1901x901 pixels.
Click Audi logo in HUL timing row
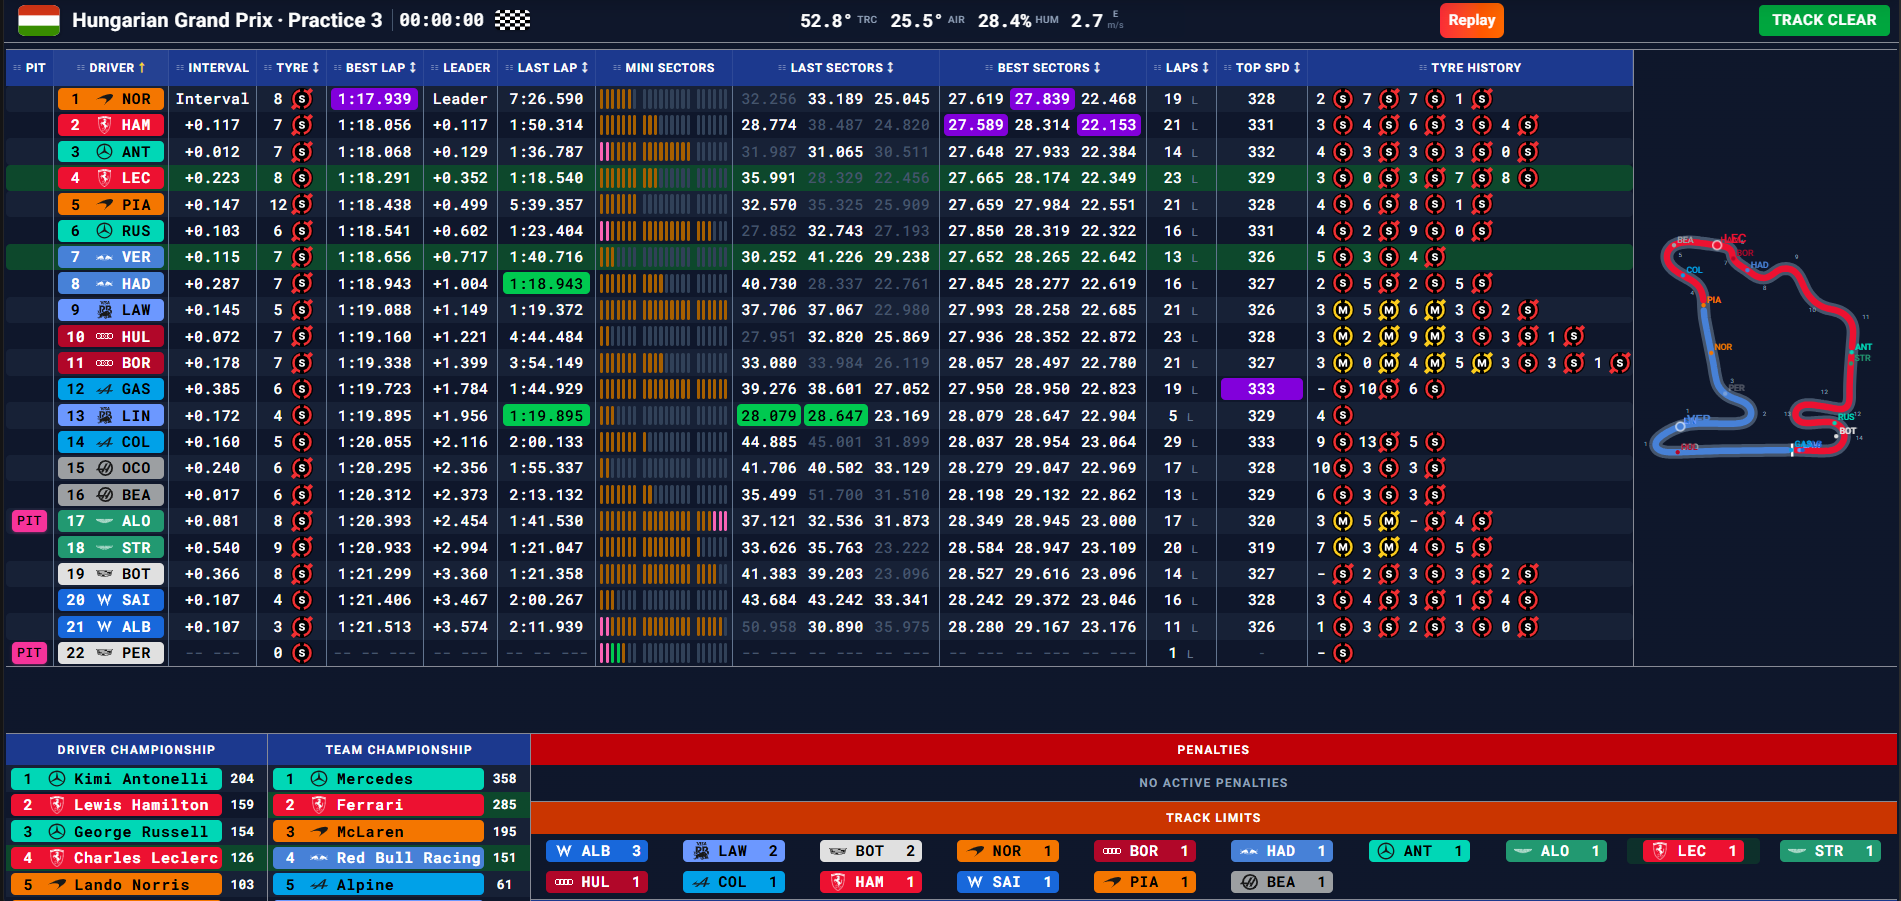105,337
